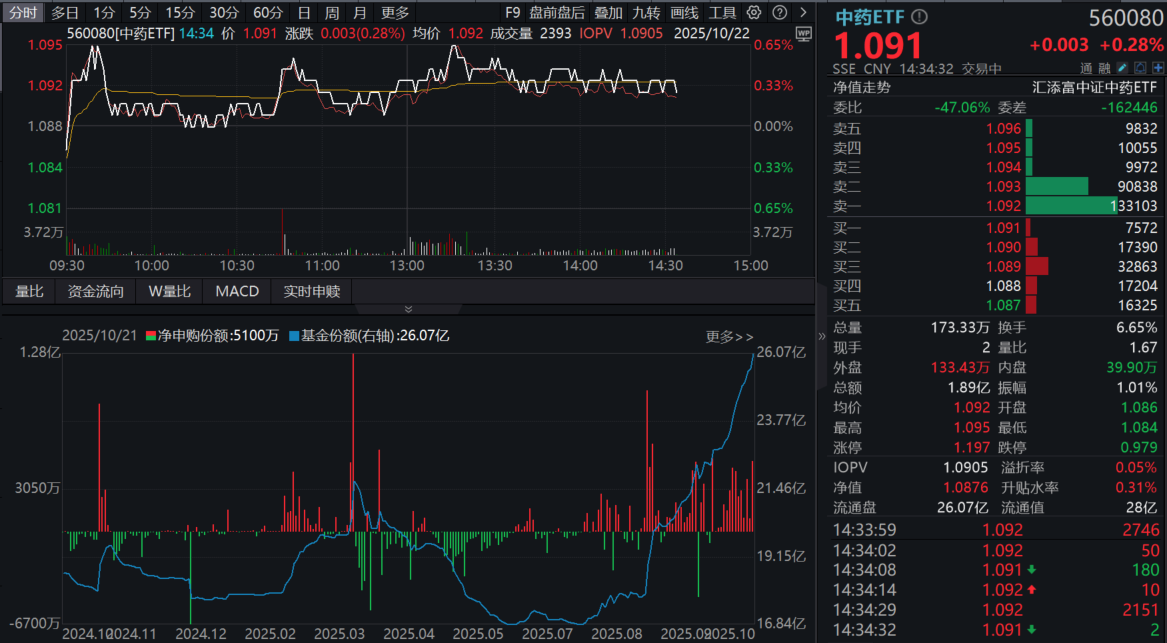
Task: Click the 卖一 ask price 1.092 row
Action: pyautogui.click(x=1000, y=207)
